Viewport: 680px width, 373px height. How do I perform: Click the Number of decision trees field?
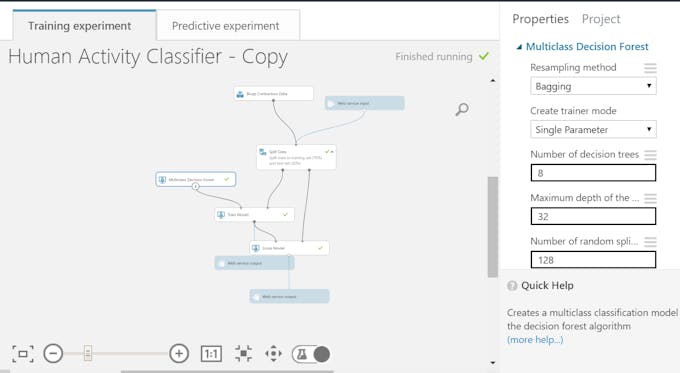[593, 173]
